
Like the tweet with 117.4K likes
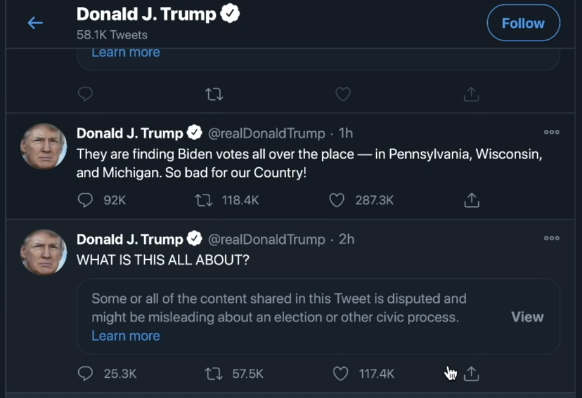coord(340,373)
